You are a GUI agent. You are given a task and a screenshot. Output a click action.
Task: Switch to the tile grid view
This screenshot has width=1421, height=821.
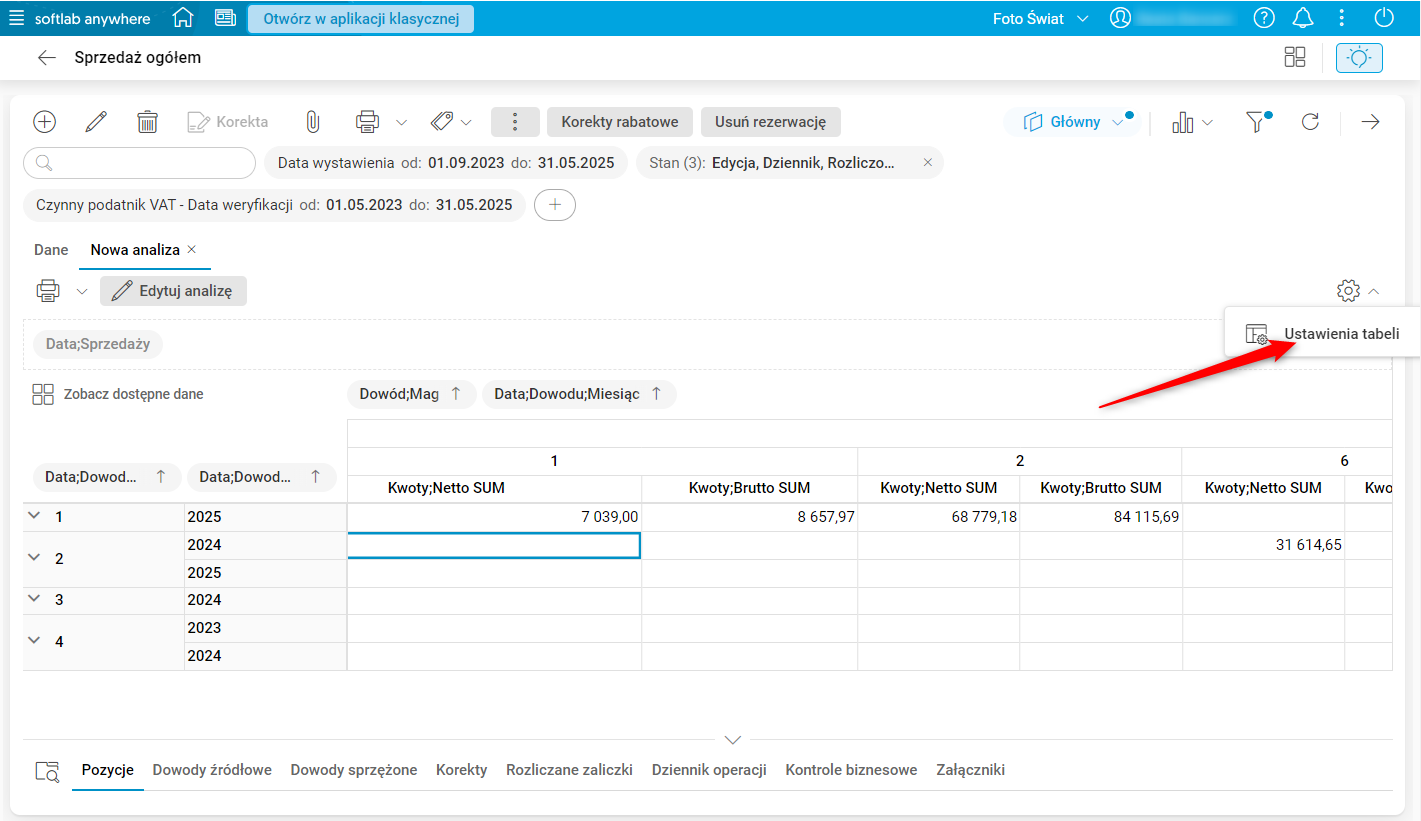tap(1295, 57)
